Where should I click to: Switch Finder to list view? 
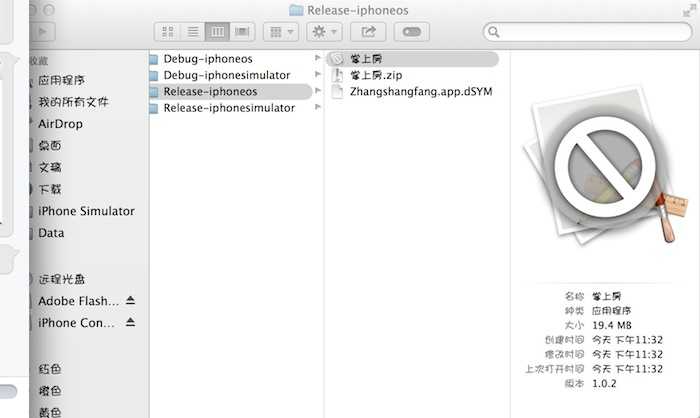point(193,32)
